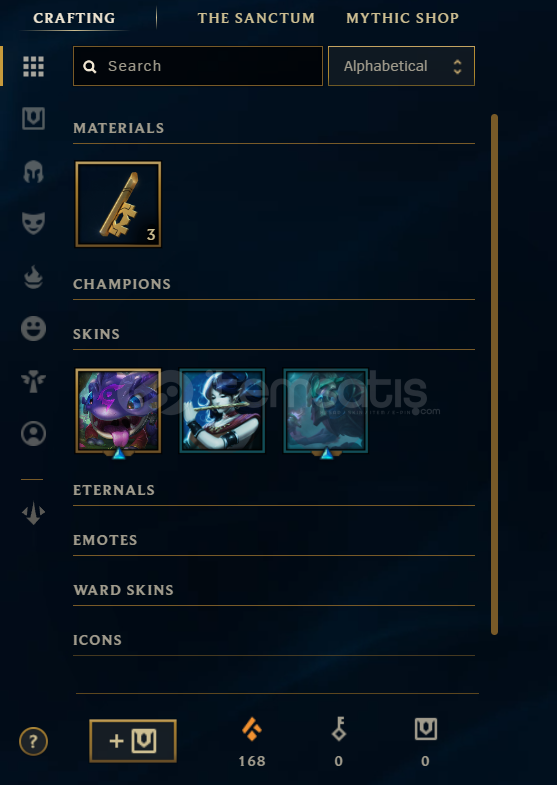Show skins filter with mask icon
The height and width of the screenshot is (785, 557).
click(x=34, y=223)
